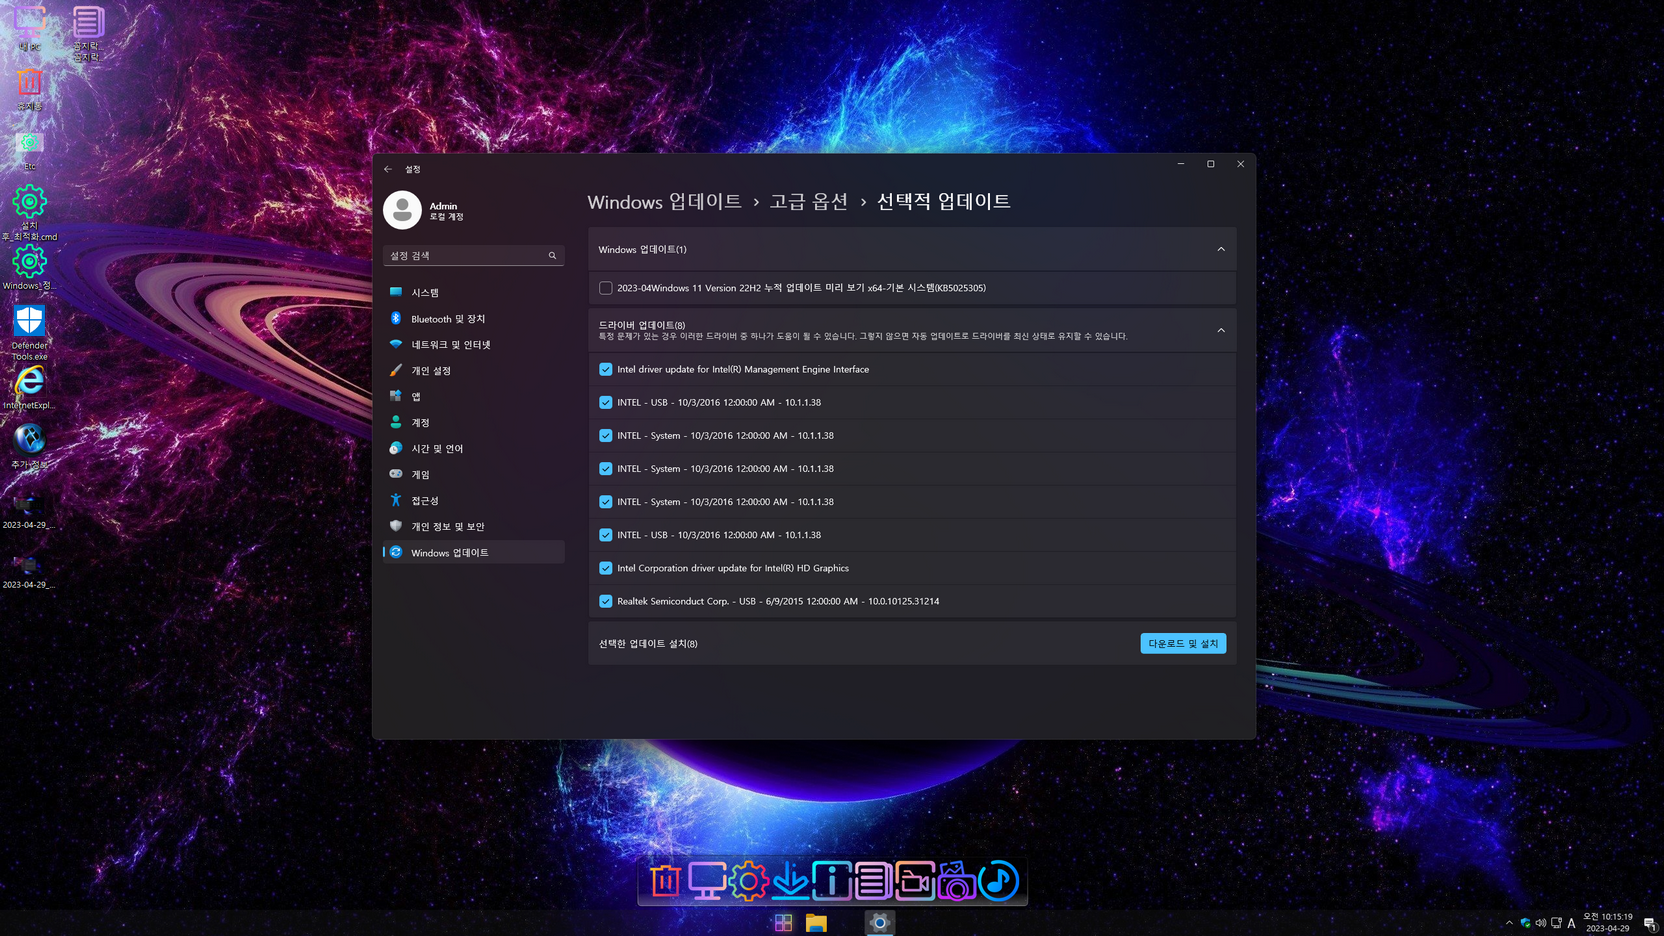The width and height of the screenshot is (1664, 936).
Task: Uncheck Realtek Semiconduct Corp. USB driver
Action: [x=606, y=601]
